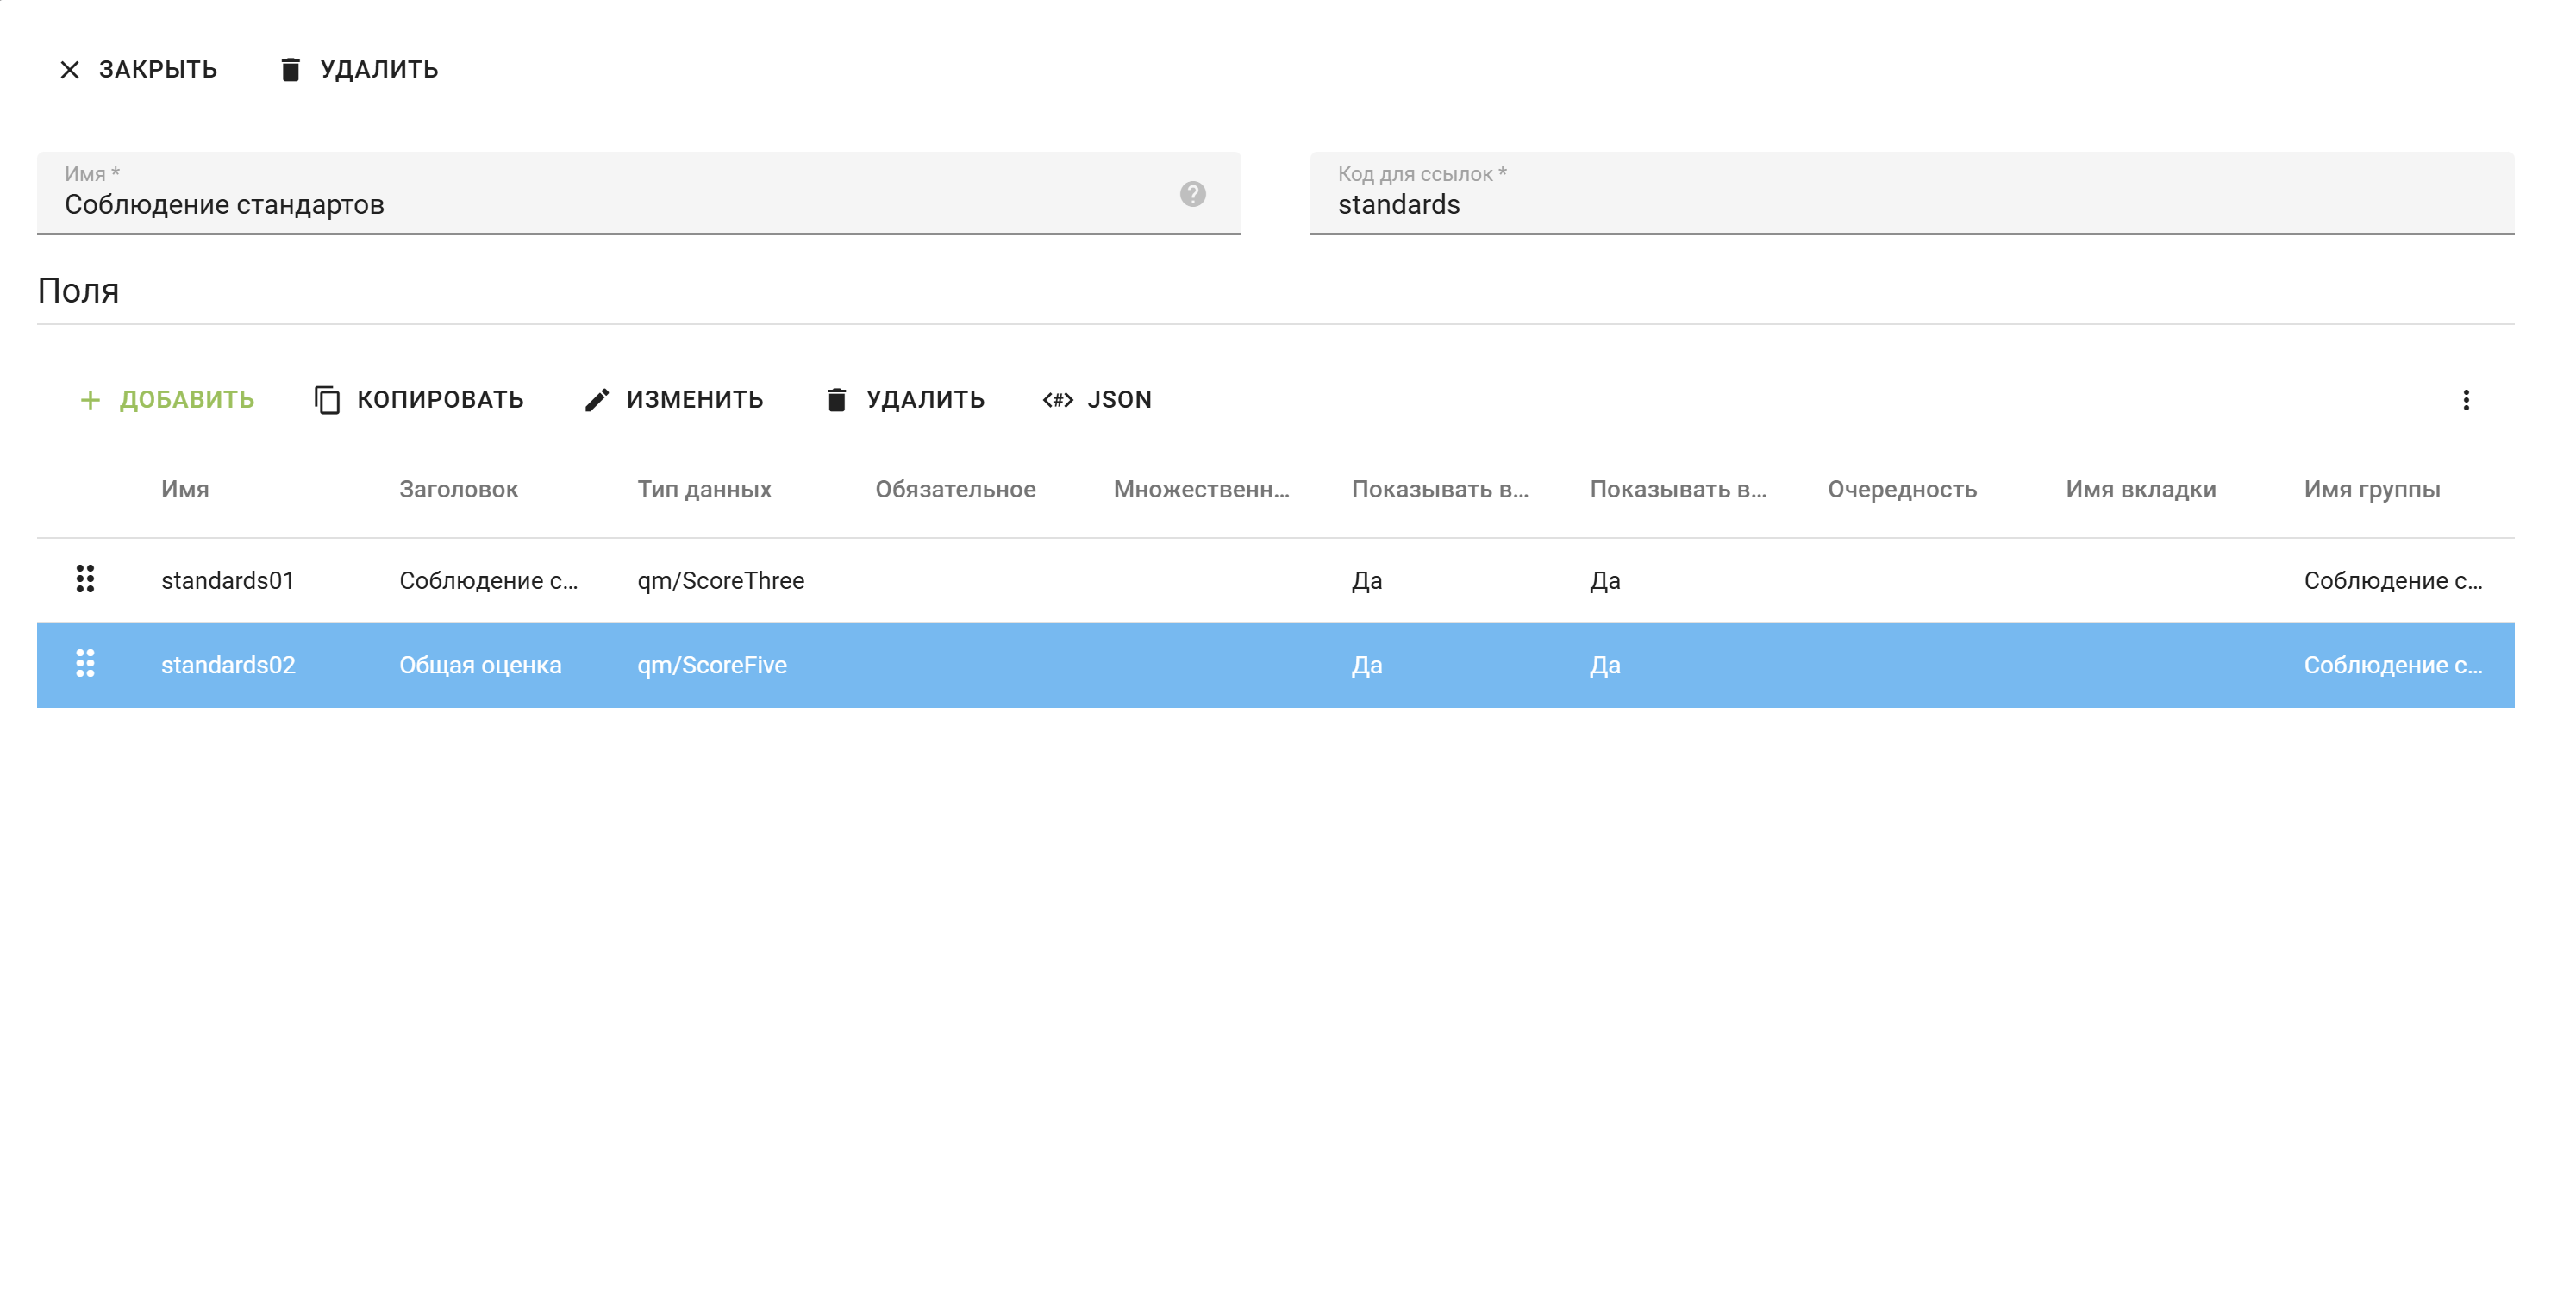Select the qm/ScoreFive cell
Viewport: 2576px width, 1301px height.
point(712,665)
